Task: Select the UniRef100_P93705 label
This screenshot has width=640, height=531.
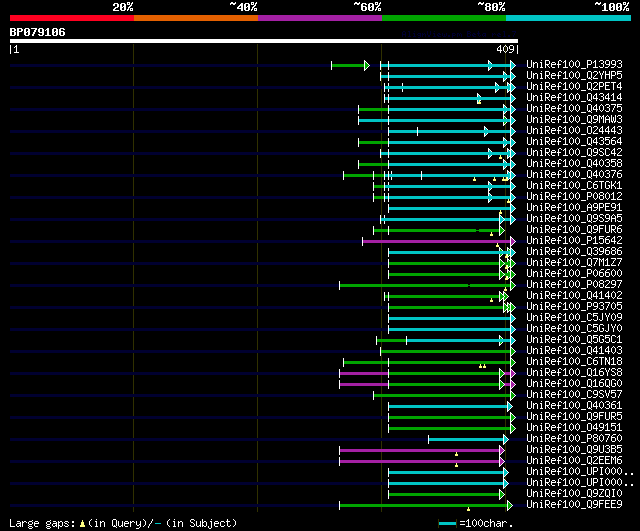Action: (574, 307)
